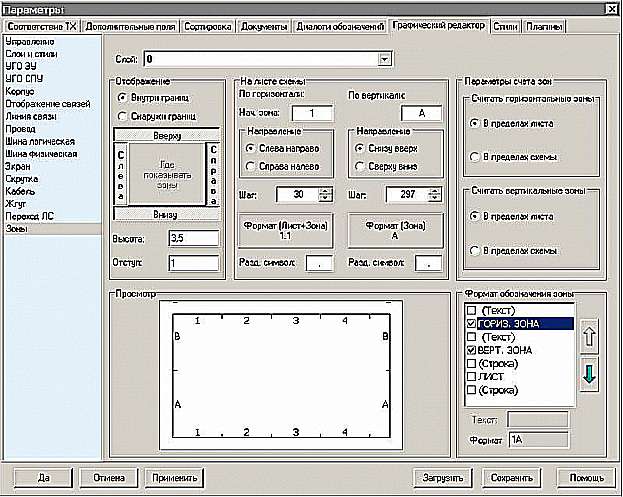The width and height of the screenshot is (623, 497).
Task: Click the Отмена button
Action: pyautogui.click(x=109, y=478)
